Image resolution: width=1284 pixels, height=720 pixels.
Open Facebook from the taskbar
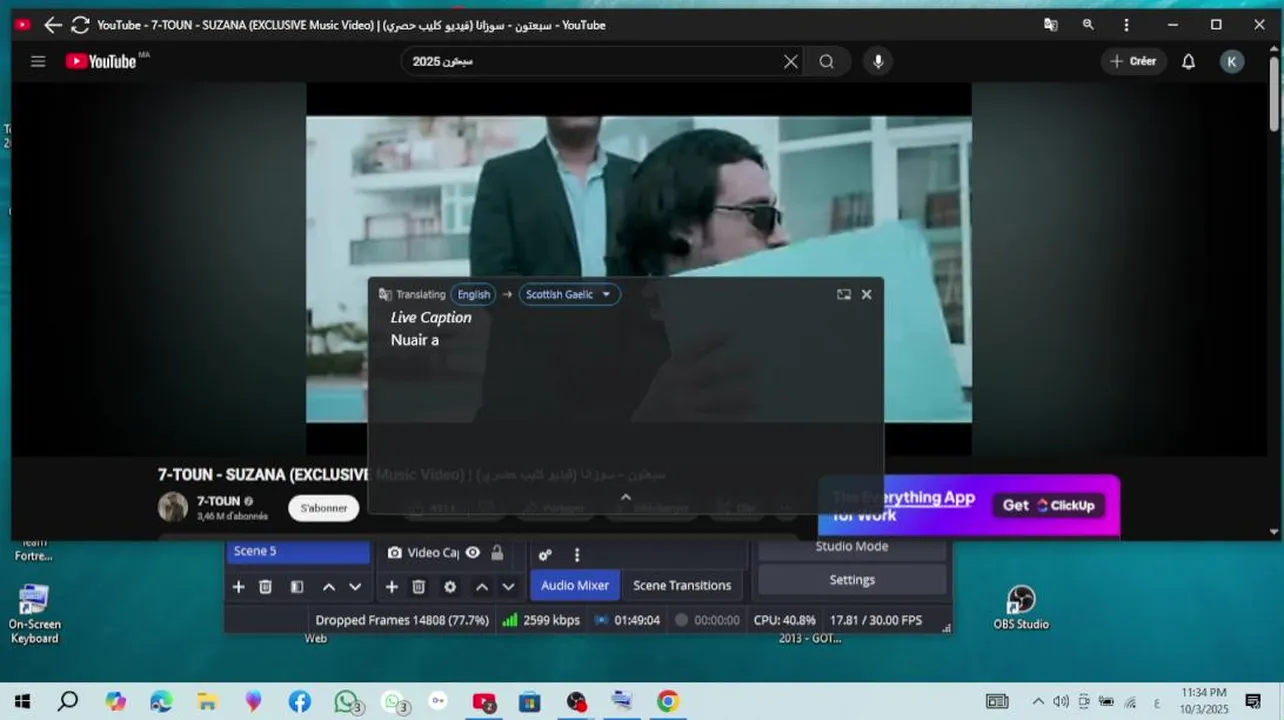300,702
